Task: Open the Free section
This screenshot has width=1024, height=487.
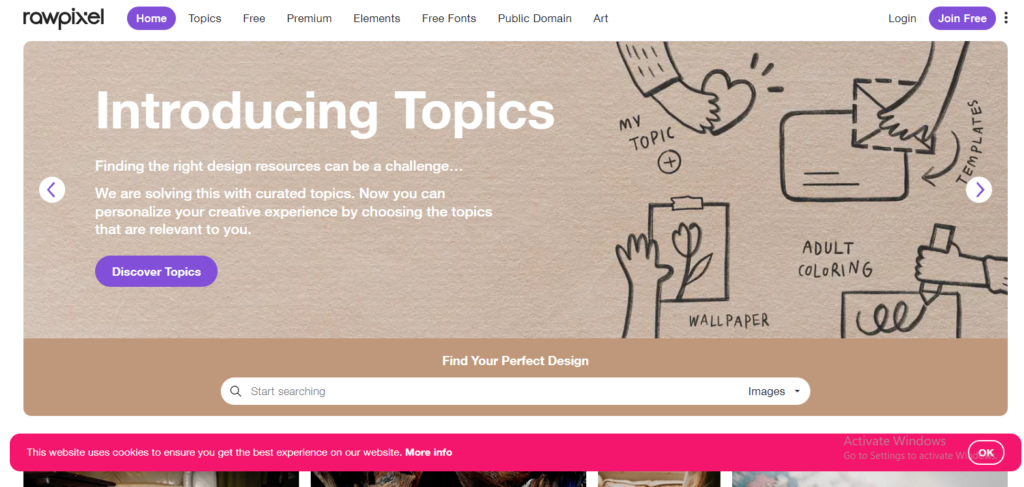Action: 254,18
